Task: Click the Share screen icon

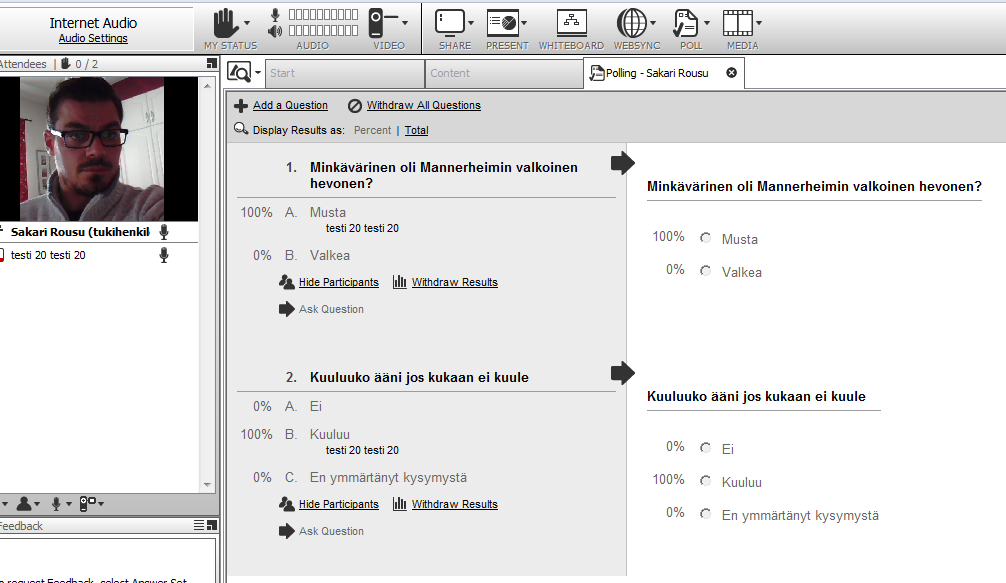Action: click(x=450, y=22)
